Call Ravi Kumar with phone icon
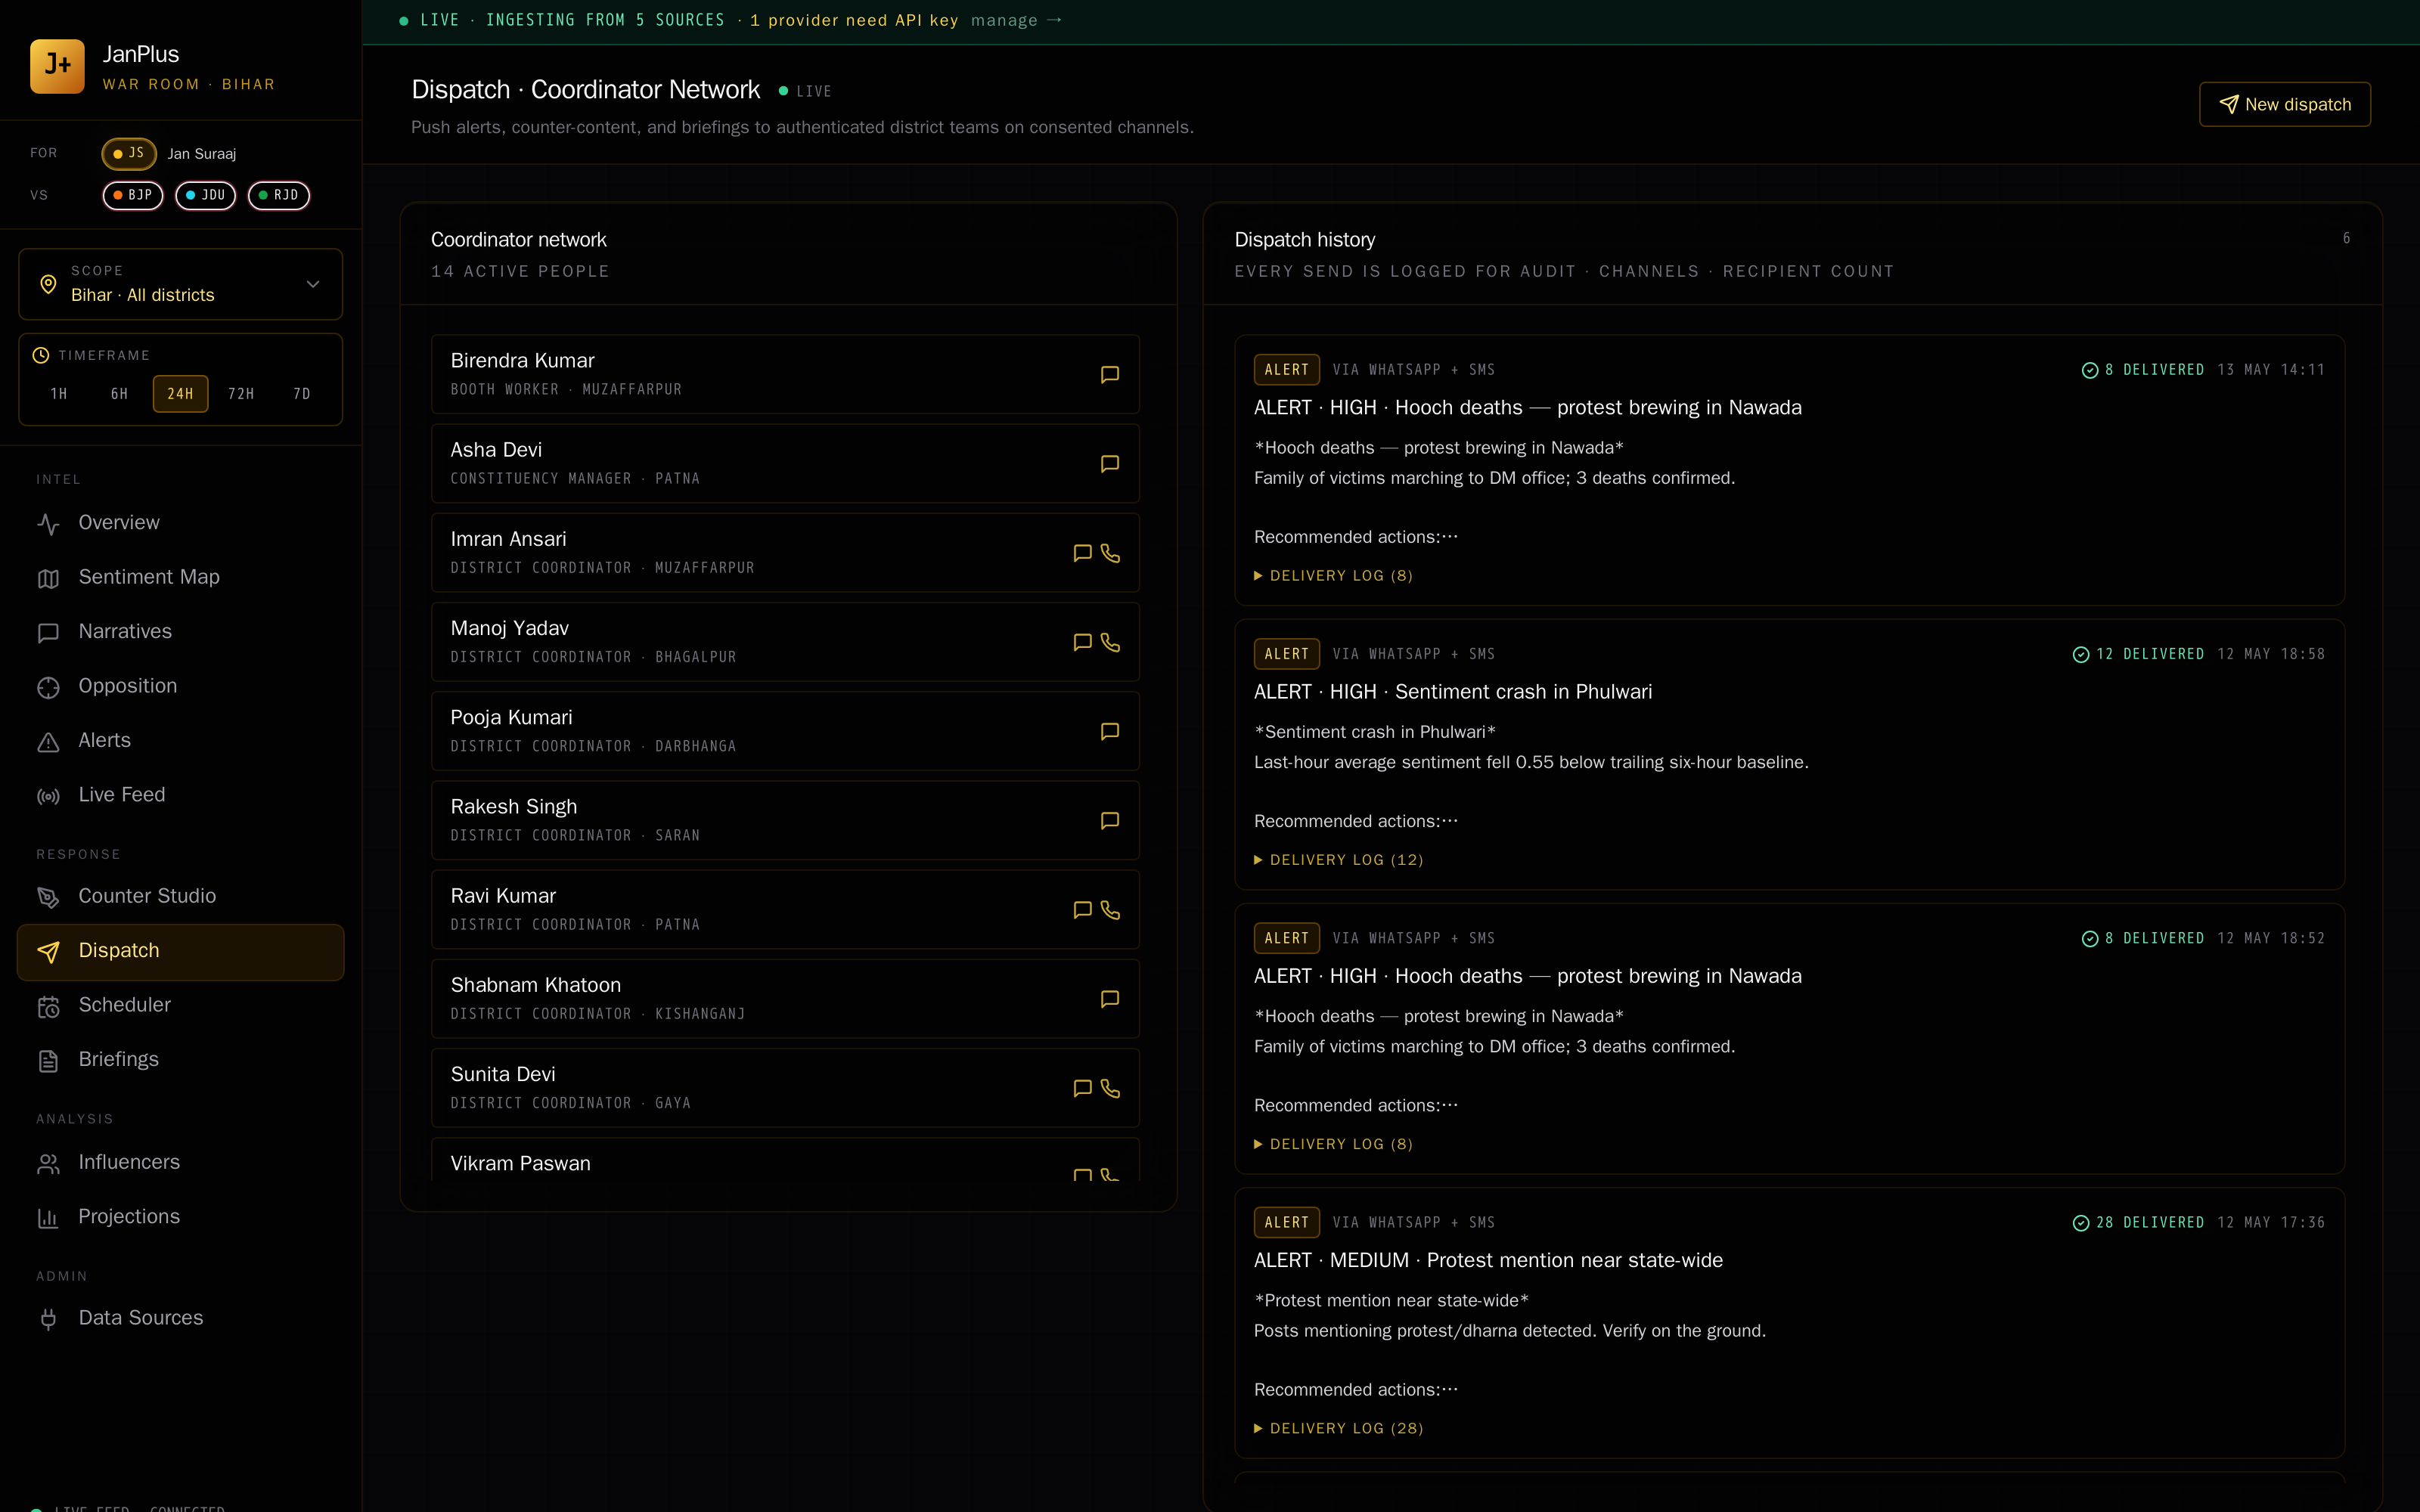This screenshot has height=1512, width=2420. pos(1110,909)
